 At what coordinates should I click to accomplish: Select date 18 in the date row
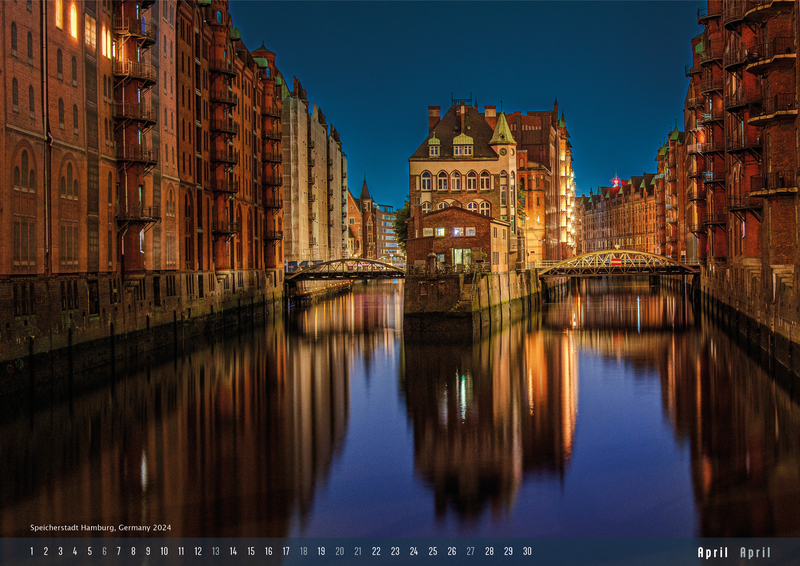(304, 551)
